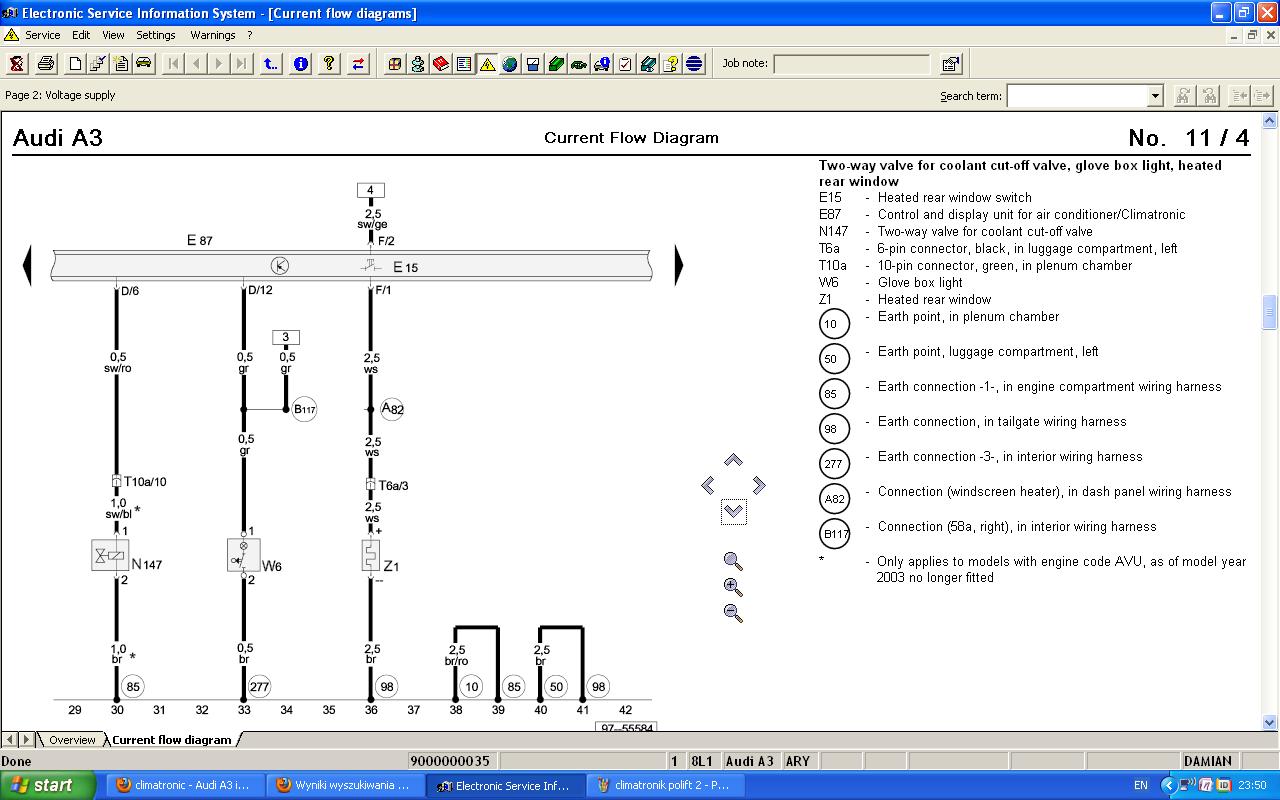Image resolution: width=1280 pixels, height=800 pixels.
Task: Click 'E 15' label in the diagram
Action: (x=405, y=267)
